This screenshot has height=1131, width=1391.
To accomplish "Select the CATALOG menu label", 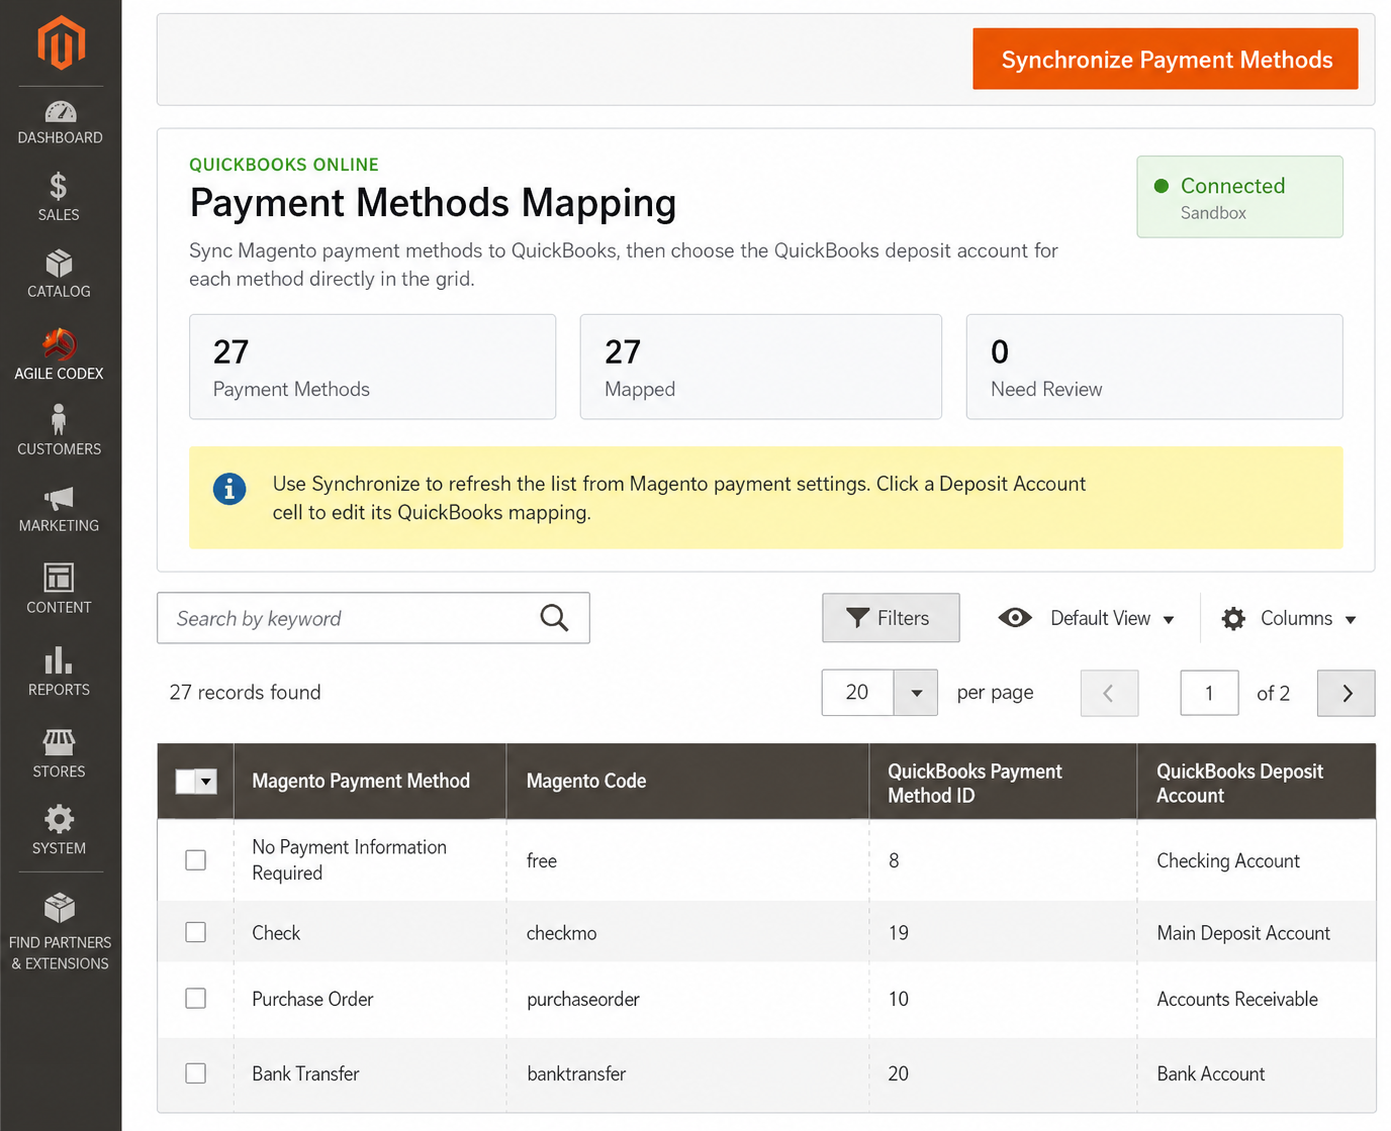I will 59,292.
